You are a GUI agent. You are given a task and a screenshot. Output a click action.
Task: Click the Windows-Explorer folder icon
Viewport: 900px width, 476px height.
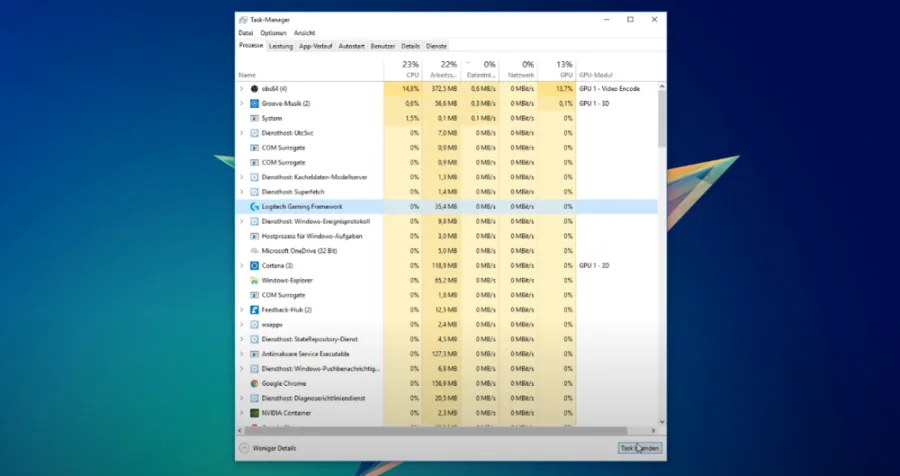(254, 281)
